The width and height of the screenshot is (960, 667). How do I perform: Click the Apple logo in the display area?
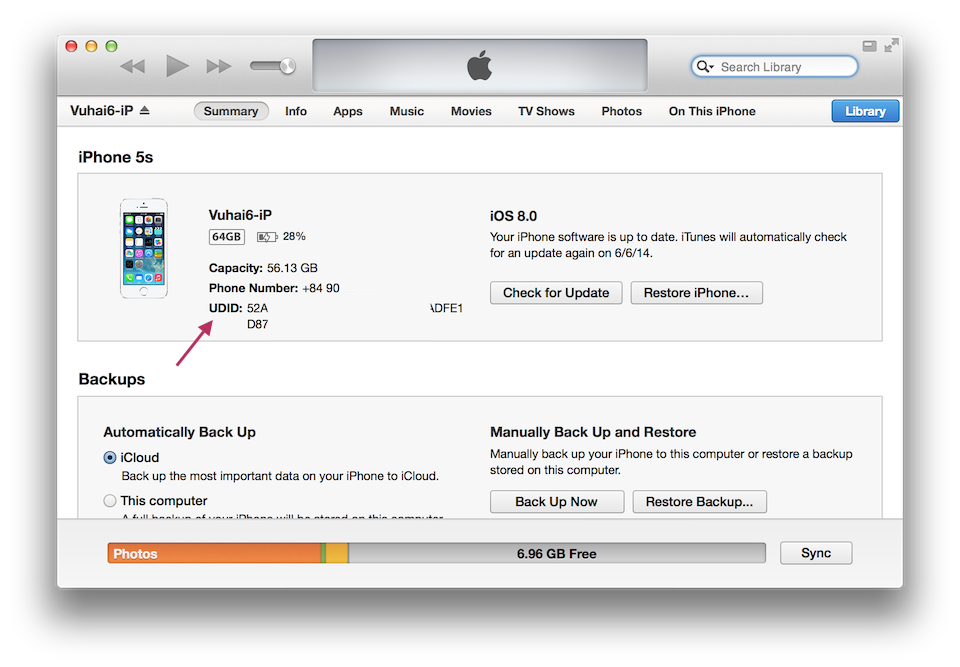[479, 65]
